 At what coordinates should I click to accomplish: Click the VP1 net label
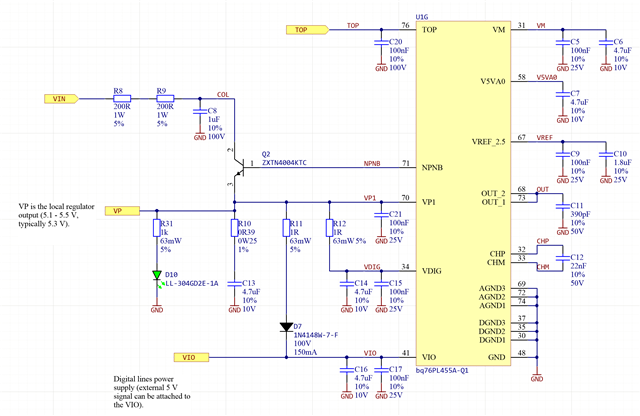[x=370, y=198]
